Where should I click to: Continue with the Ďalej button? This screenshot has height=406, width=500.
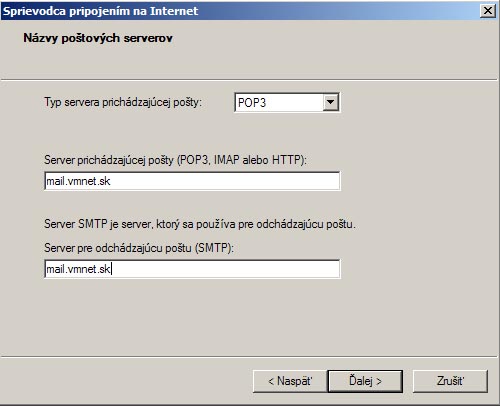(x=365, y=381)
